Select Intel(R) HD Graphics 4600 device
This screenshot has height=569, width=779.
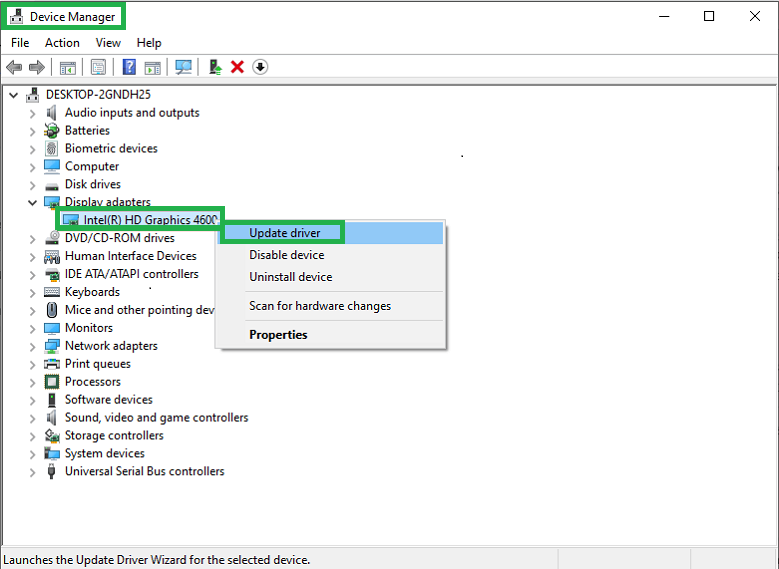151,220
